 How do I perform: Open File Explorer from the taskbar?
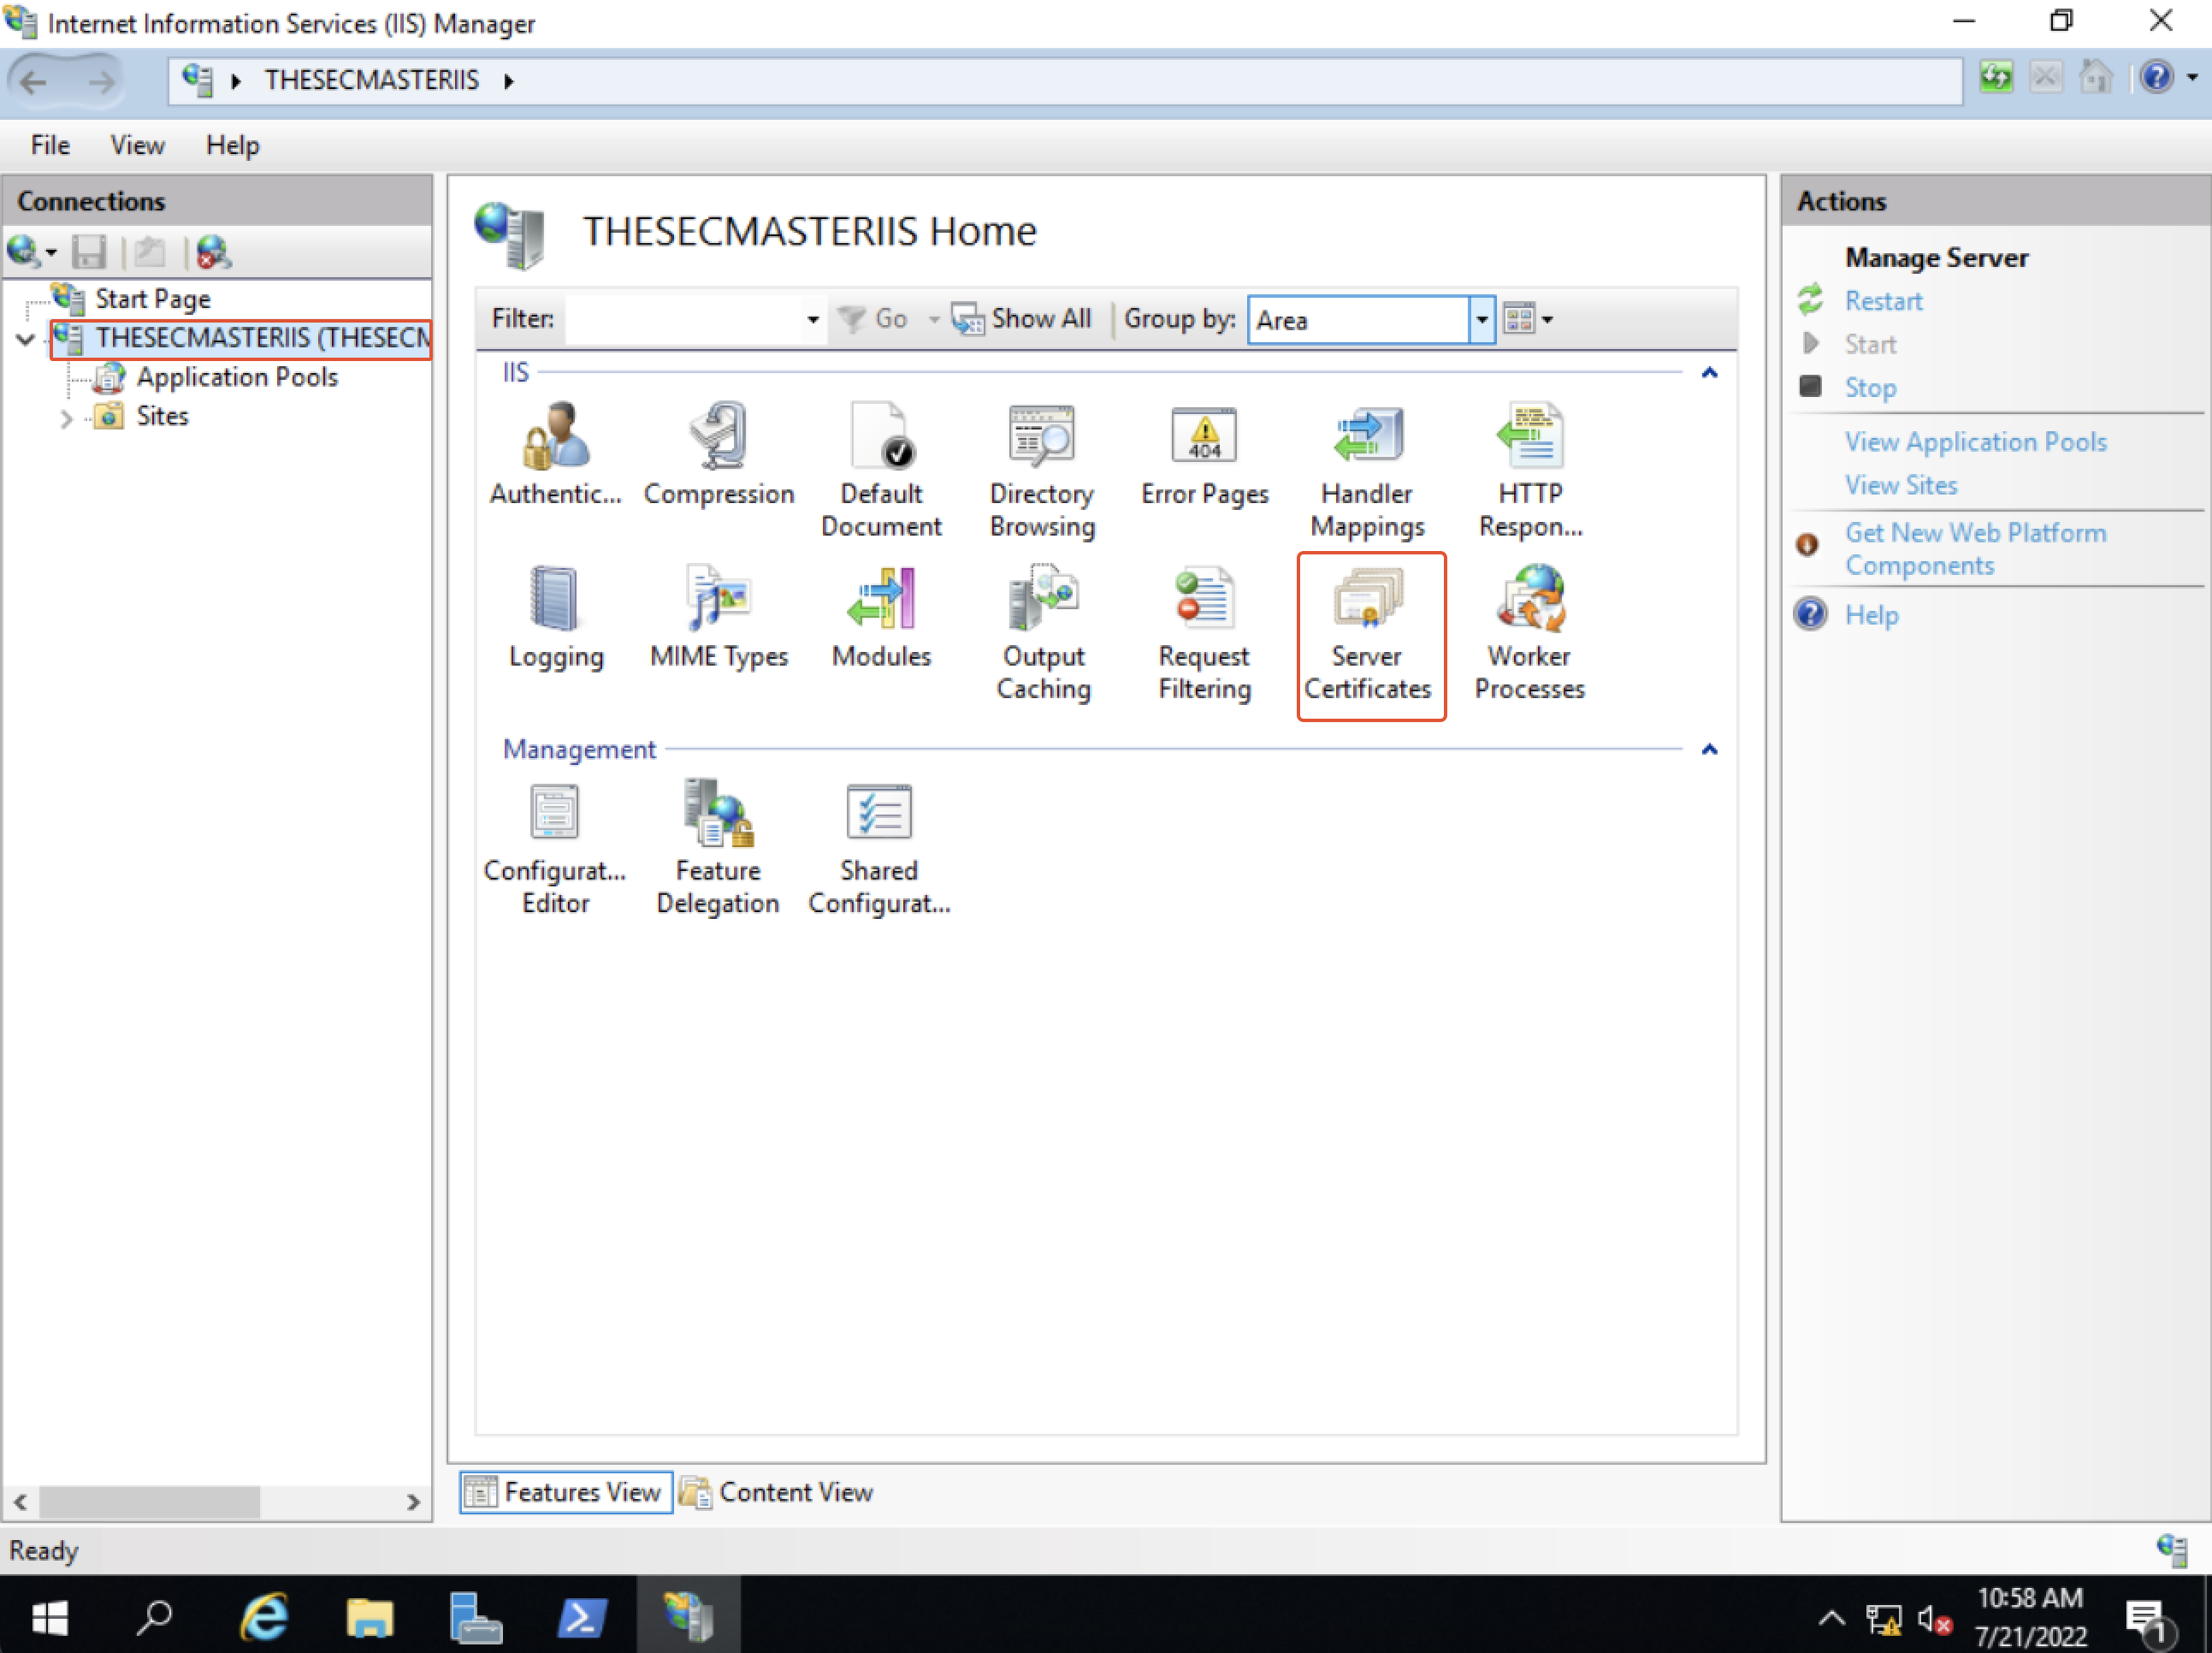coord(370,1616)
